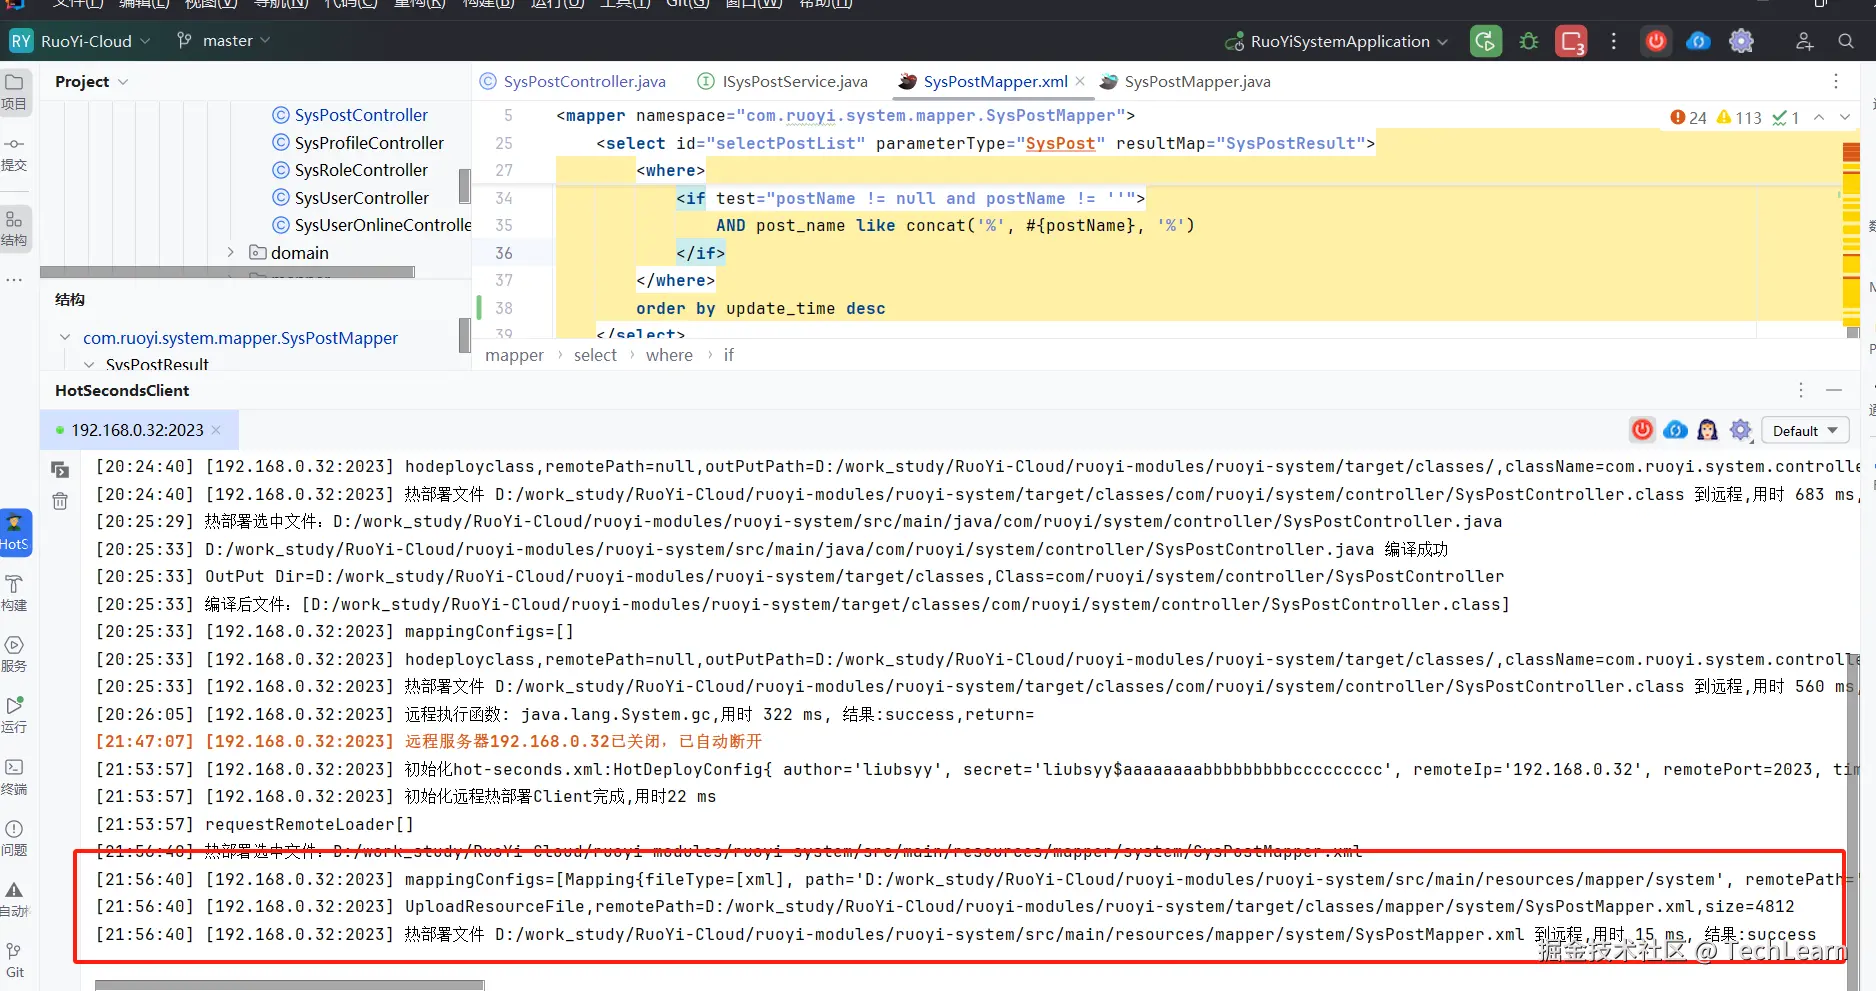Start debugging with the bug icon
This screenshot has width=1876, height=991.
click(1529, 41)
